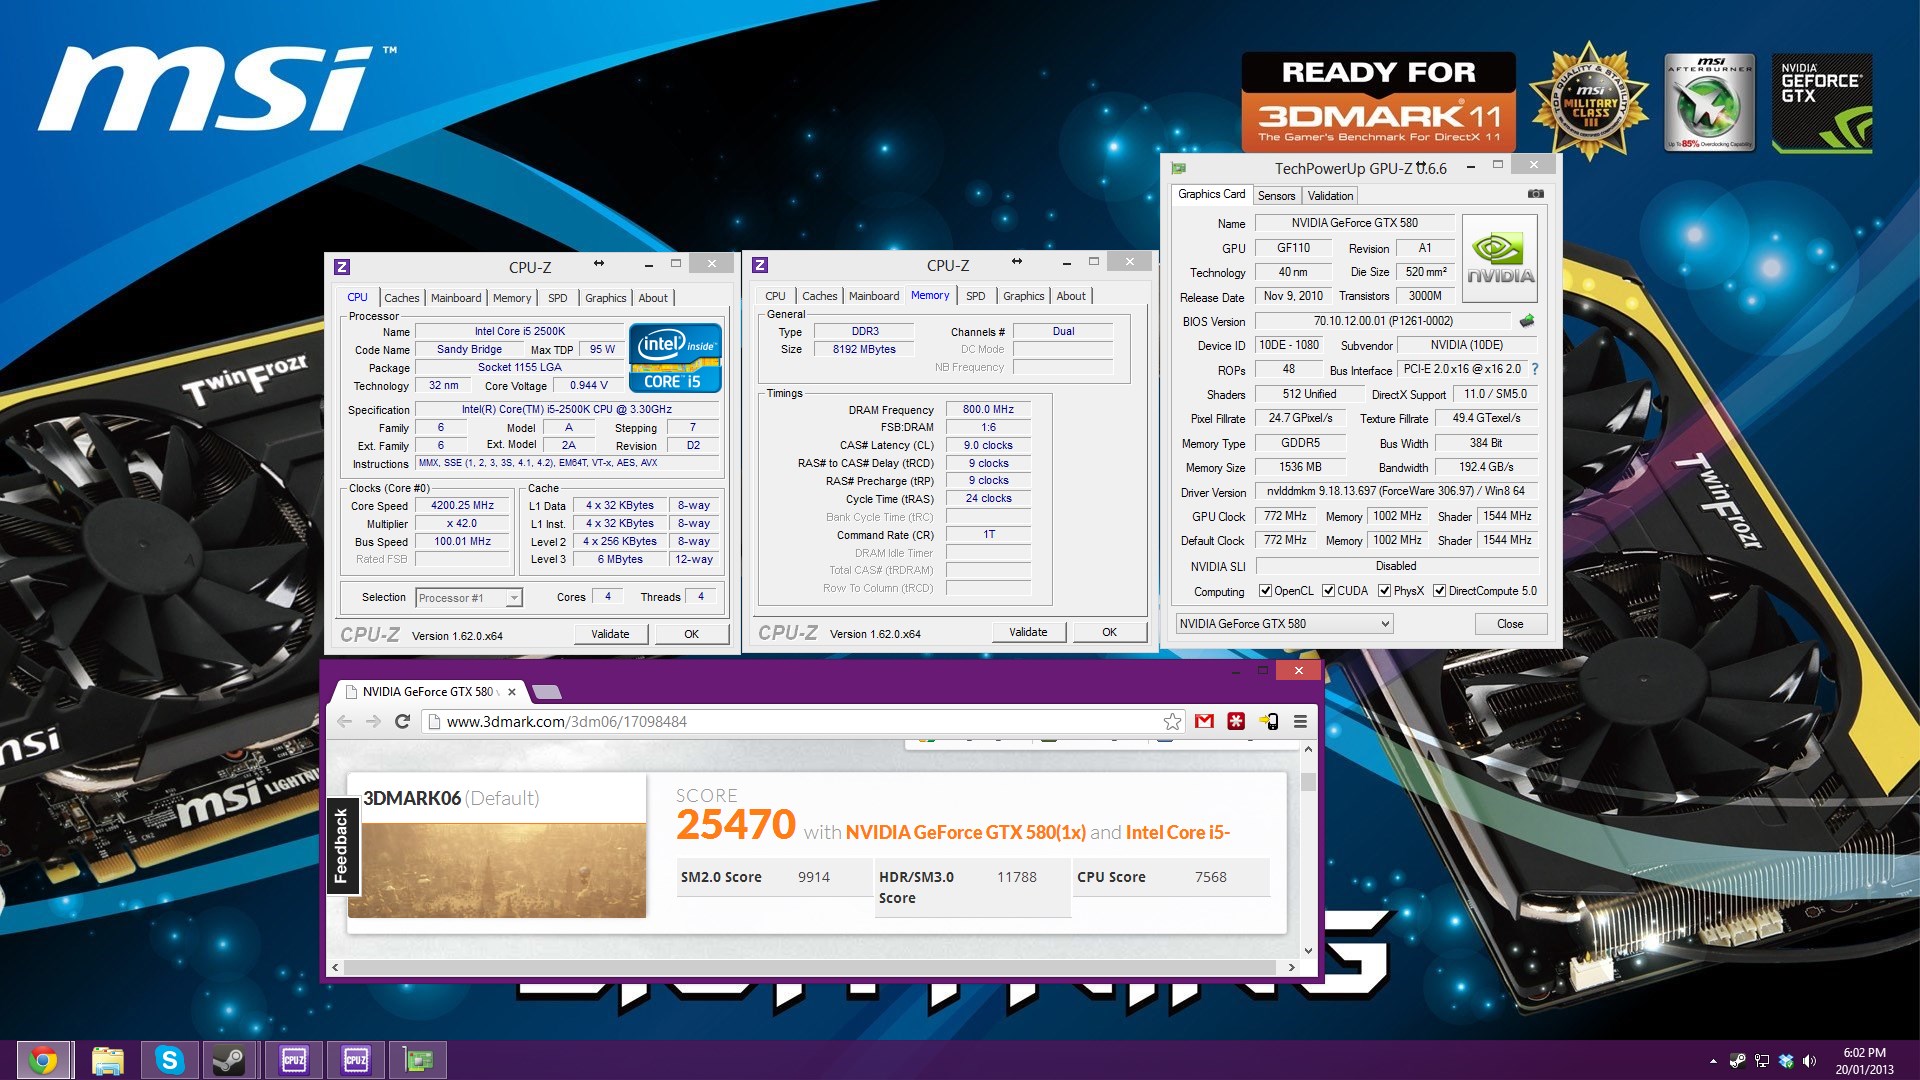Click the horizontal scrollbar right arrow
Screen dimensions: 1920x1080
click(x=1291, y=967)
